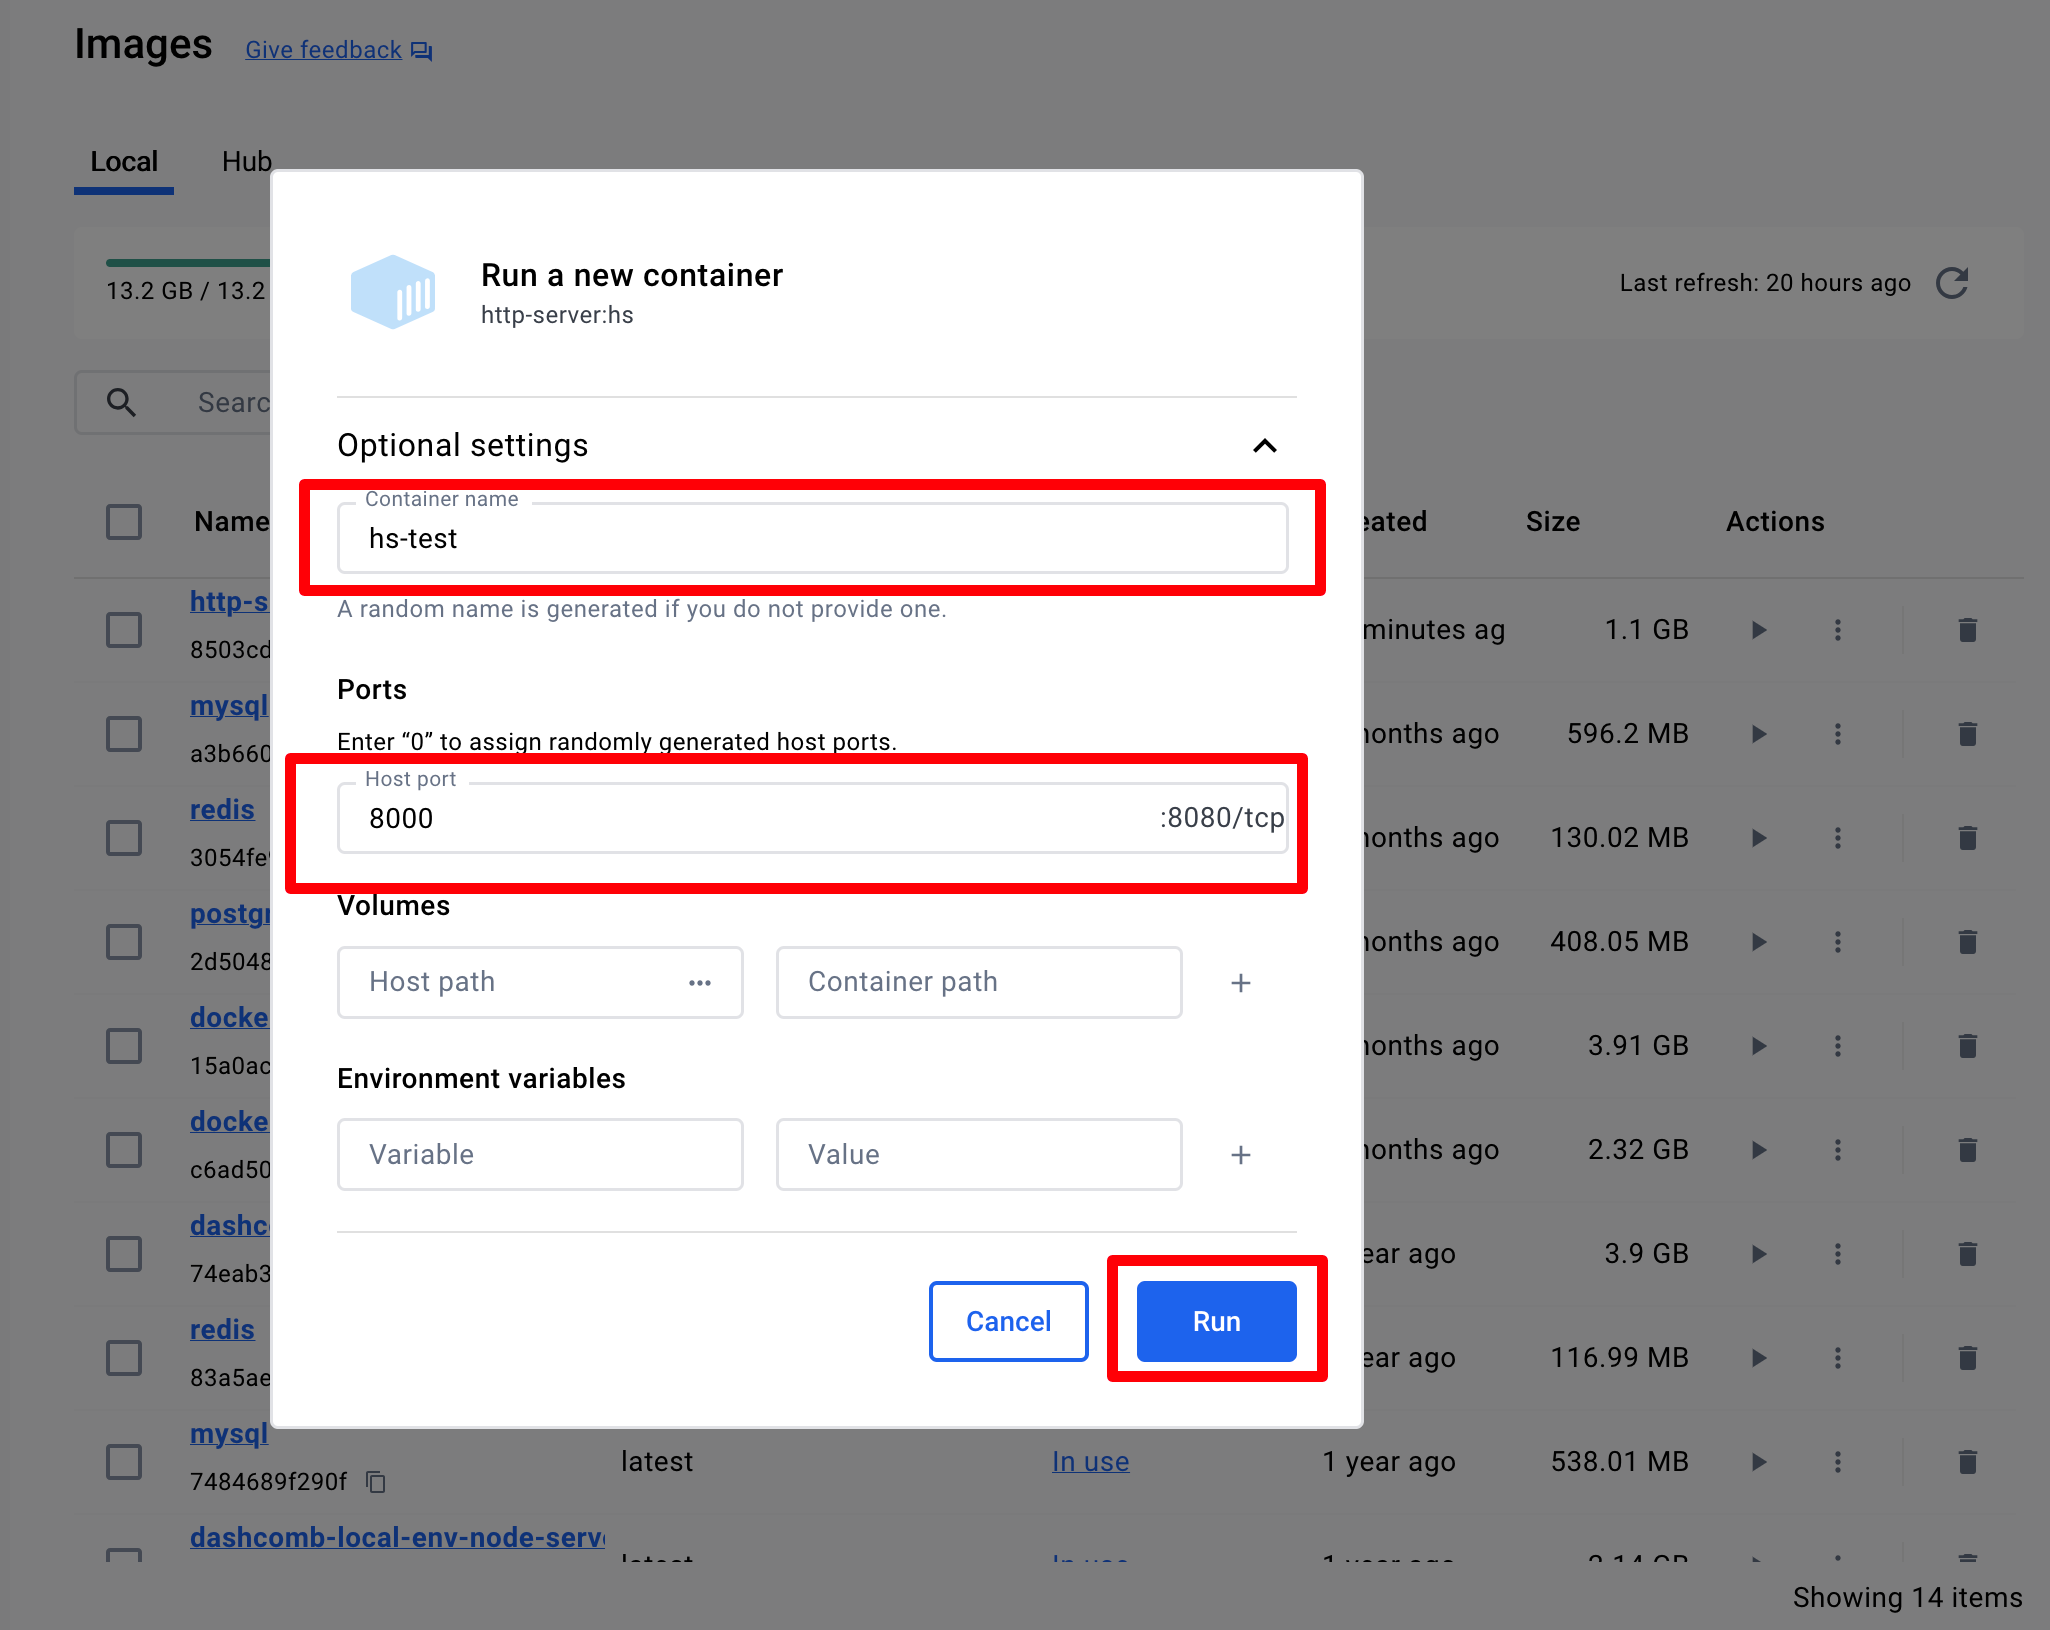The image size is (2050, 1630).
Task: Check the postgres image row checkbox
Action: coord(124,942)
